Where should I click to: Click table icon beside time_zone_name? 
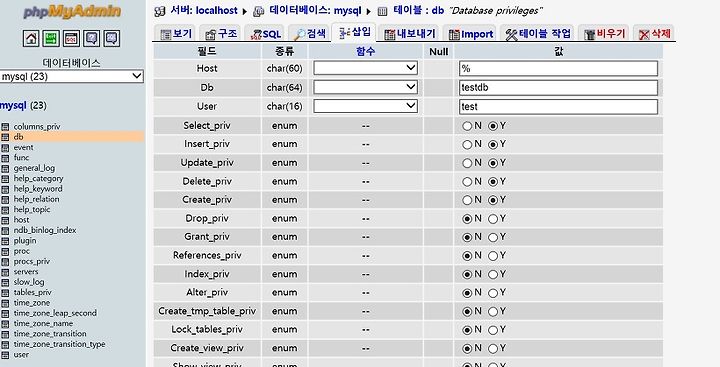click(x=5, y=324)
